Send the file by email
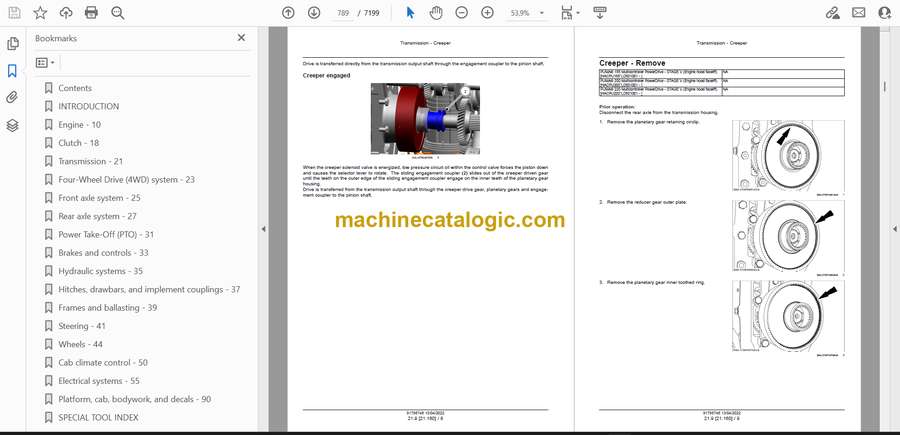 tap(859, 13)
